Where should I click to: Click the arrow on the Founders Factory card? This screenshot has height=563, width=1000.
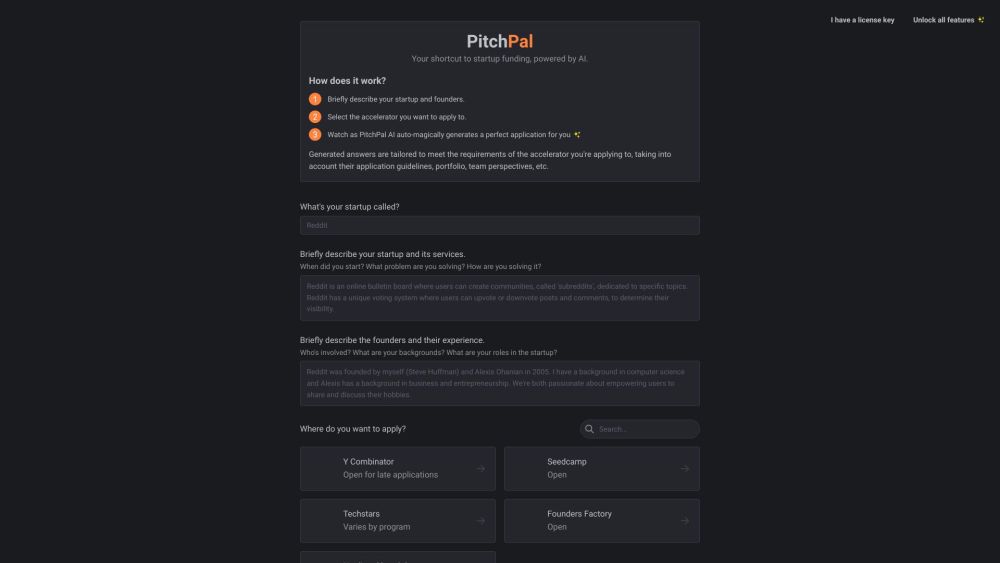[685, 520]
